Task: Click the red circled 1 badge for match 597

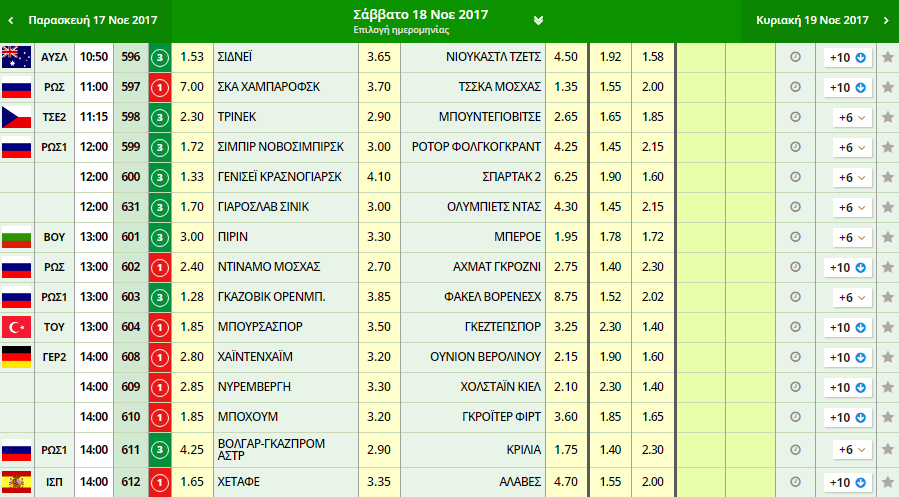Action: click(160, 88)
